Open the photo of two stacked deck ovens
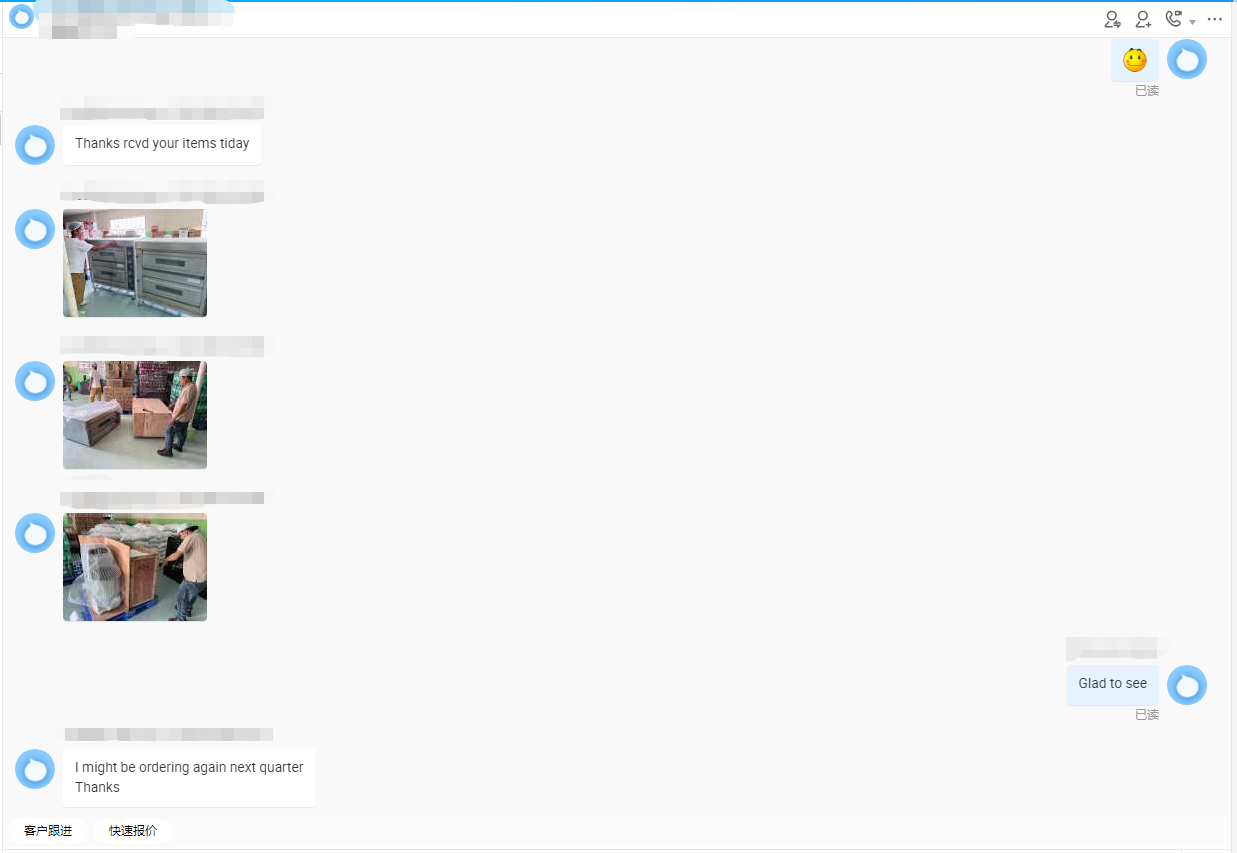The image size is (1237, 853). (135, 263)
